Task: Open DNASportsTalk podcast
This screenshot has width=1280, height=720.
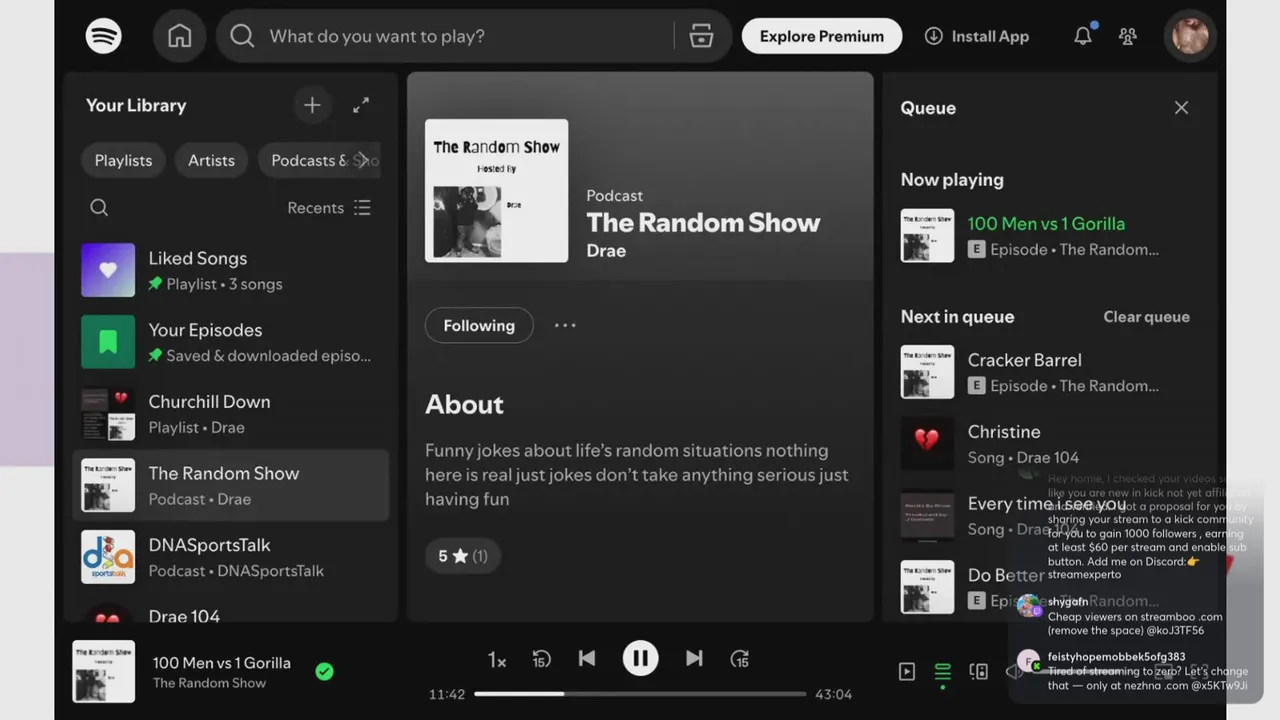Action: pyautogui.click(x=231, y=557)
